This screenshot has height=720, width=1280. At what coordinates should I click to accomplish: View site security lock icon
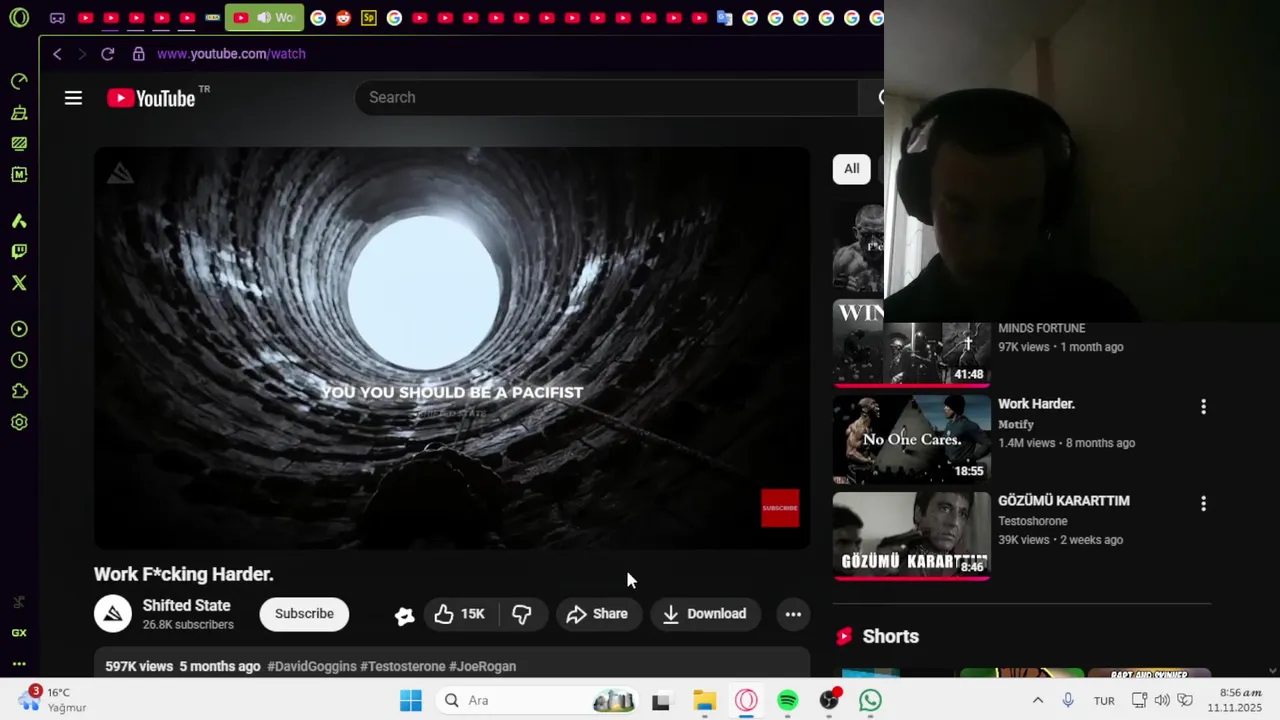138,54
